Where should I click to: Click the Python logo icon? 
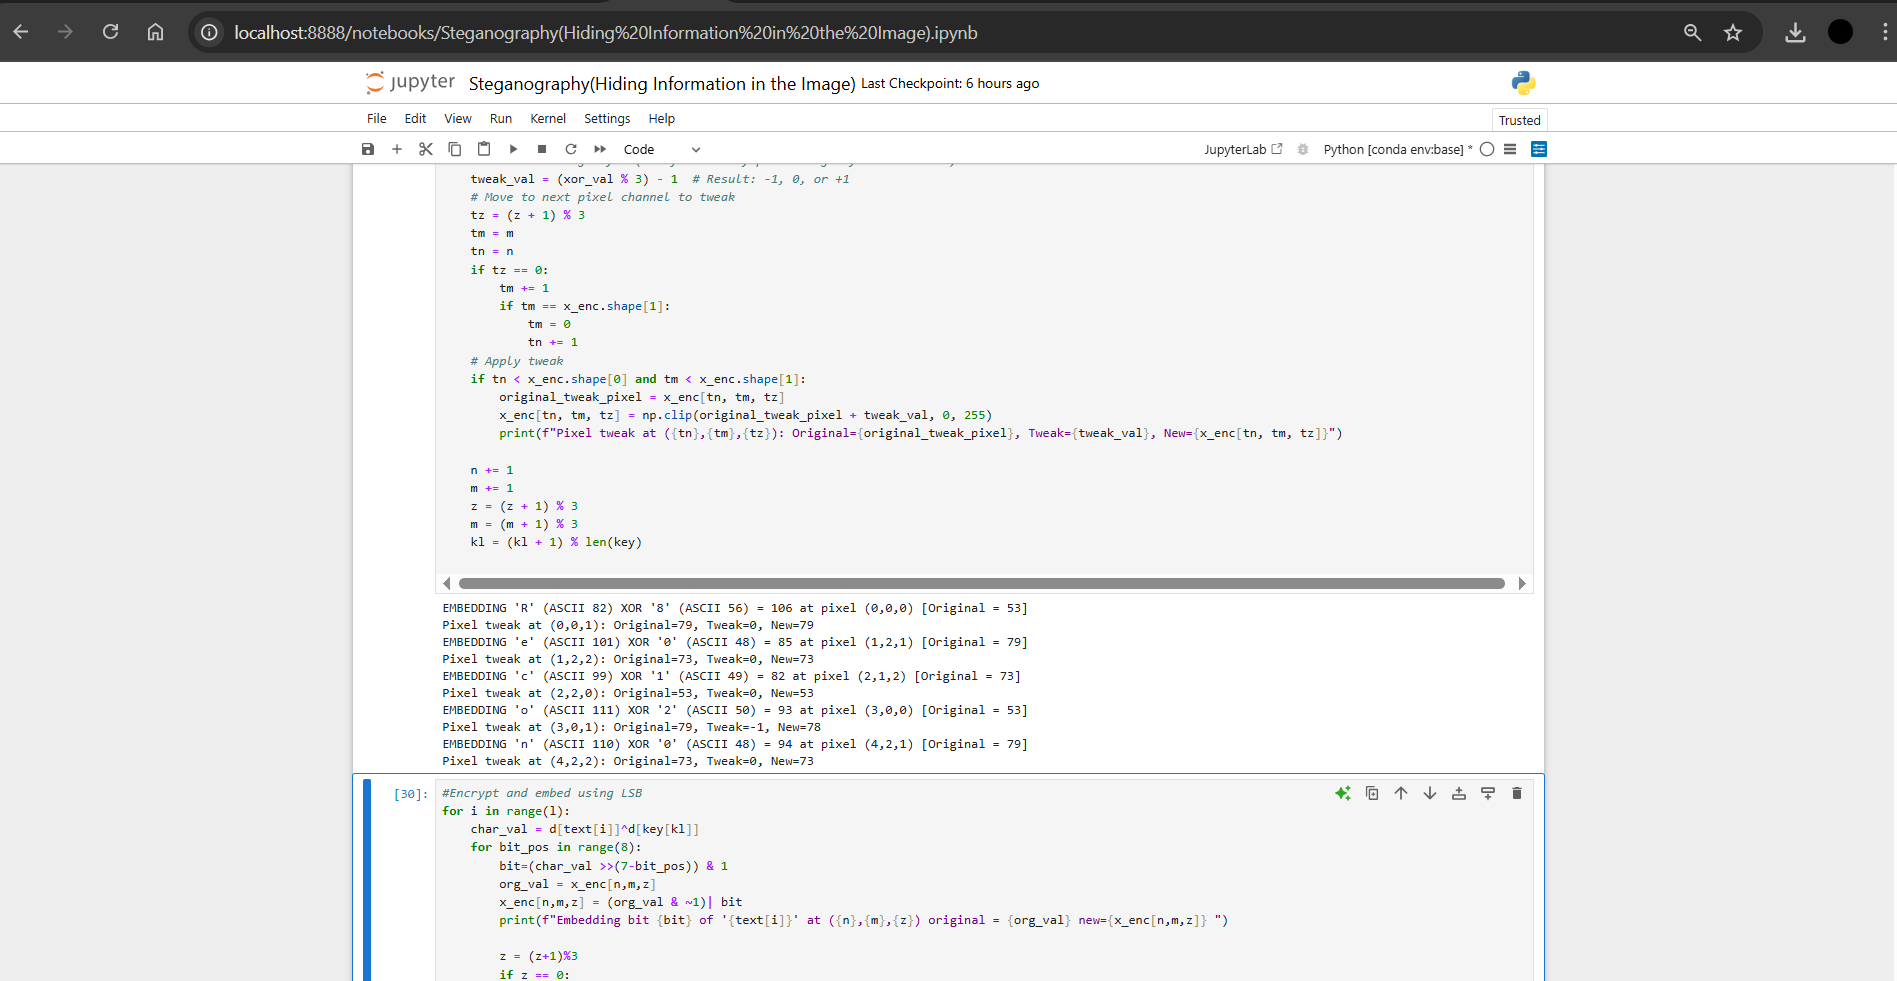click(x=1523, y=82)
